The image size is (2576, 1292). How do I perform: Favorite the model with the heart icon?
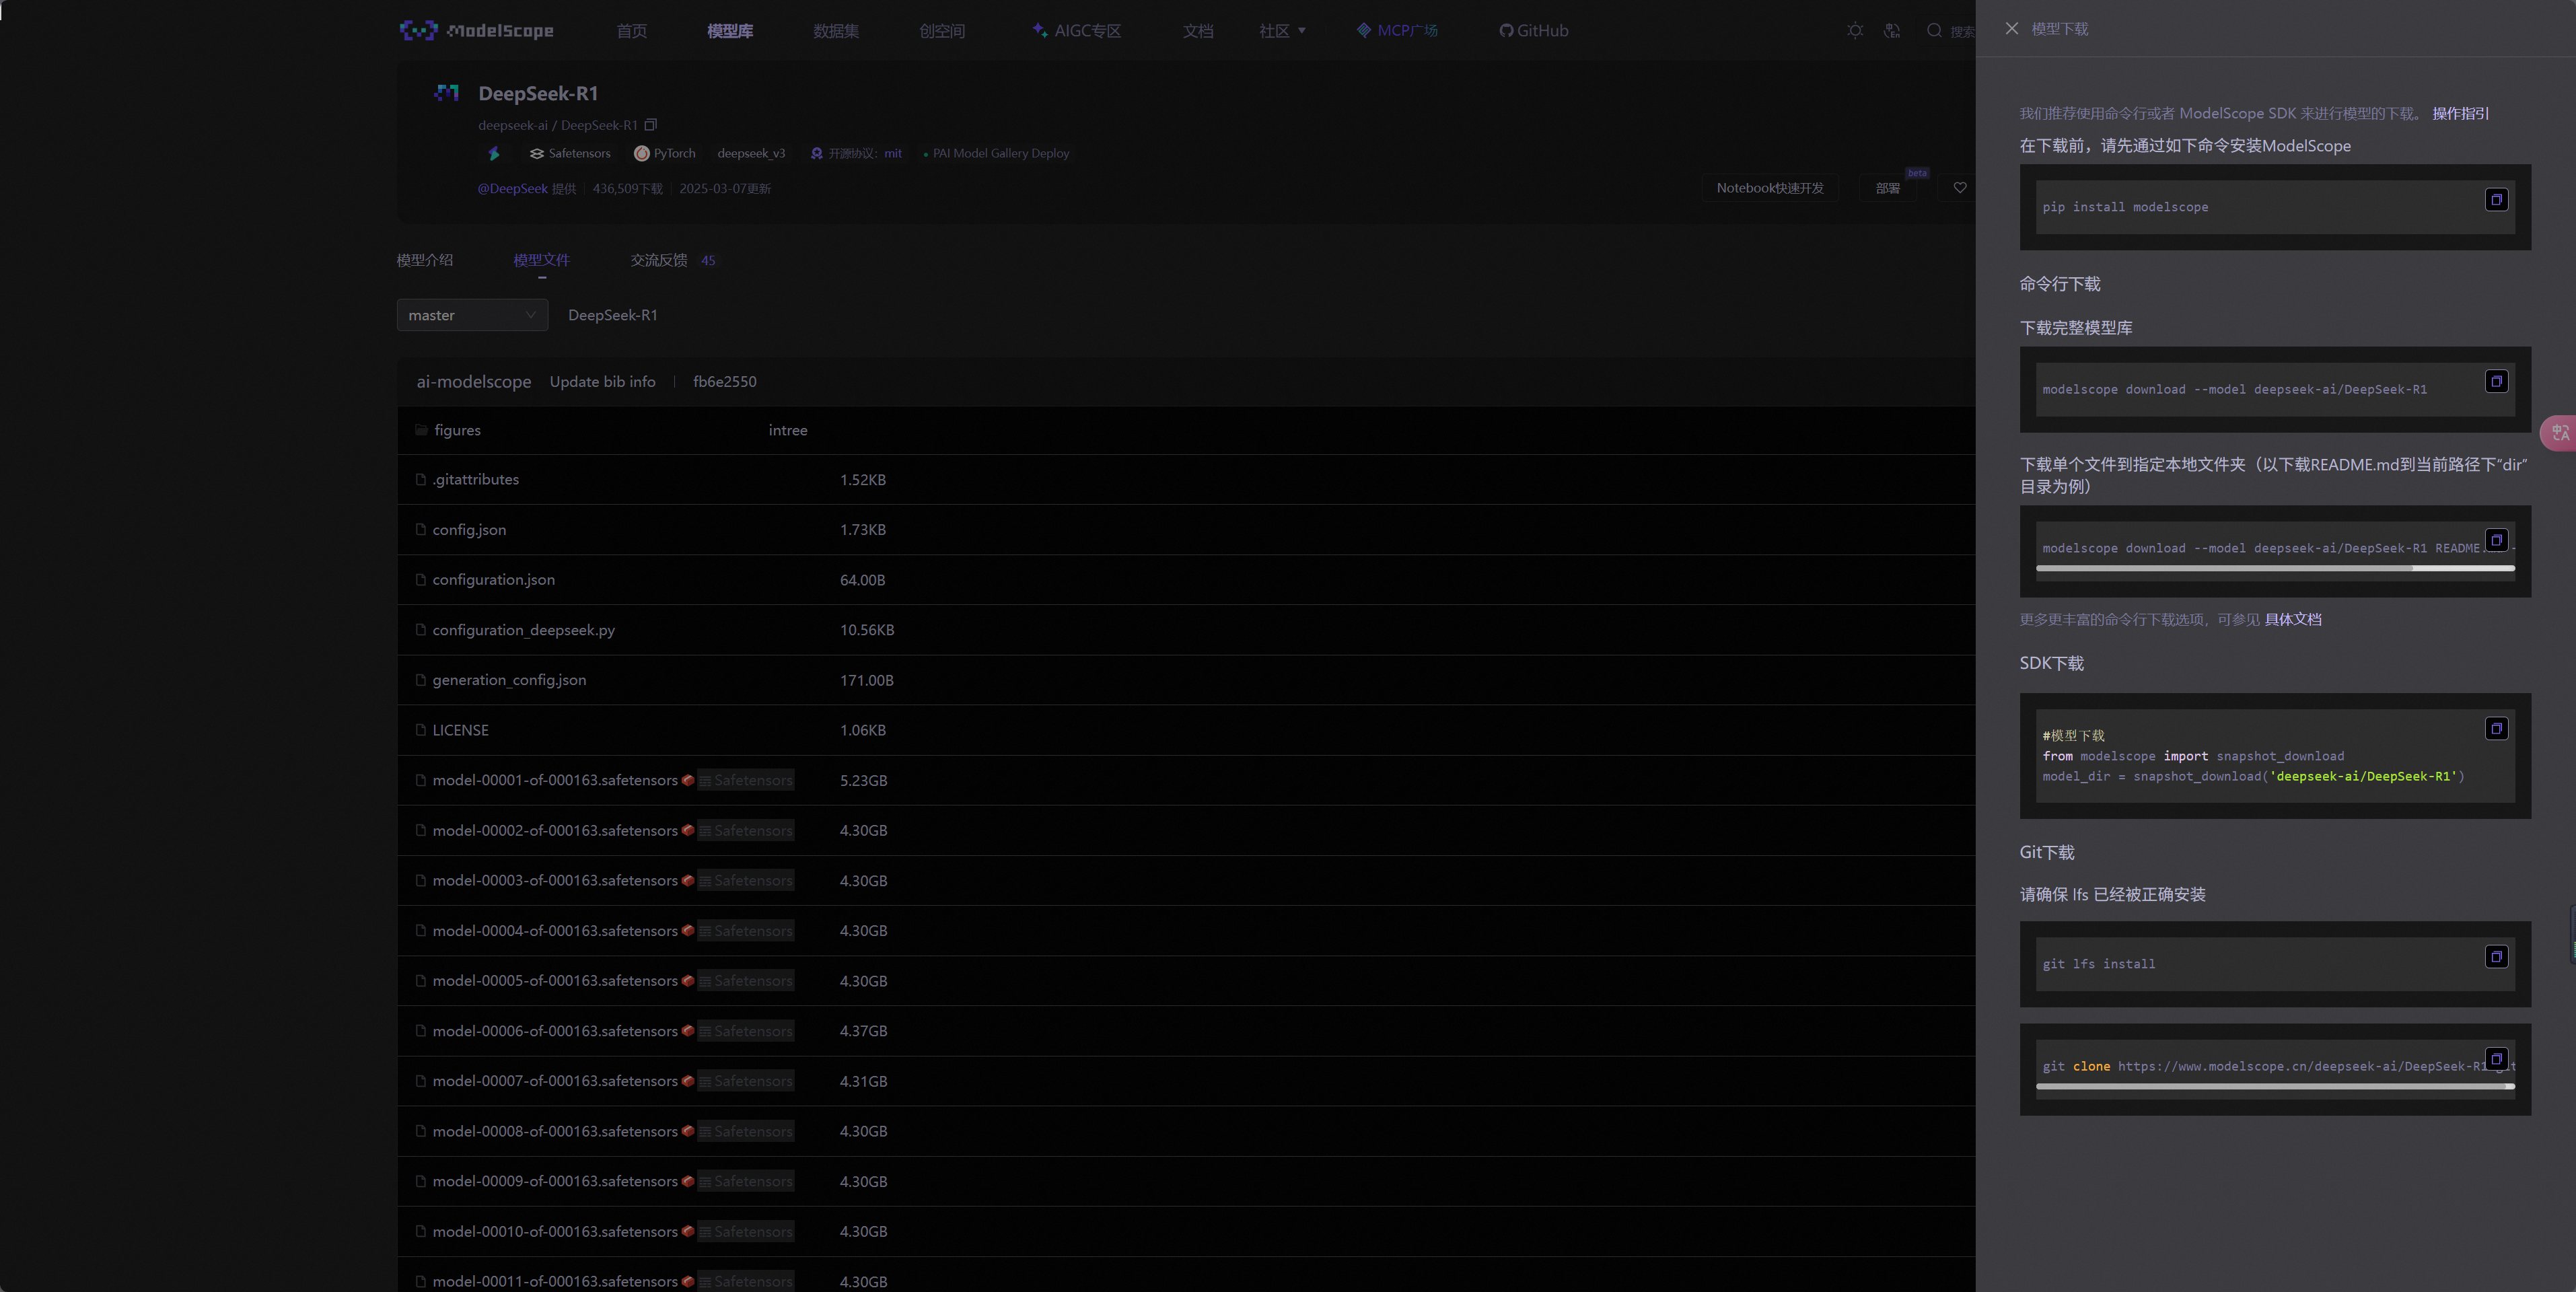pos(1960,188)
